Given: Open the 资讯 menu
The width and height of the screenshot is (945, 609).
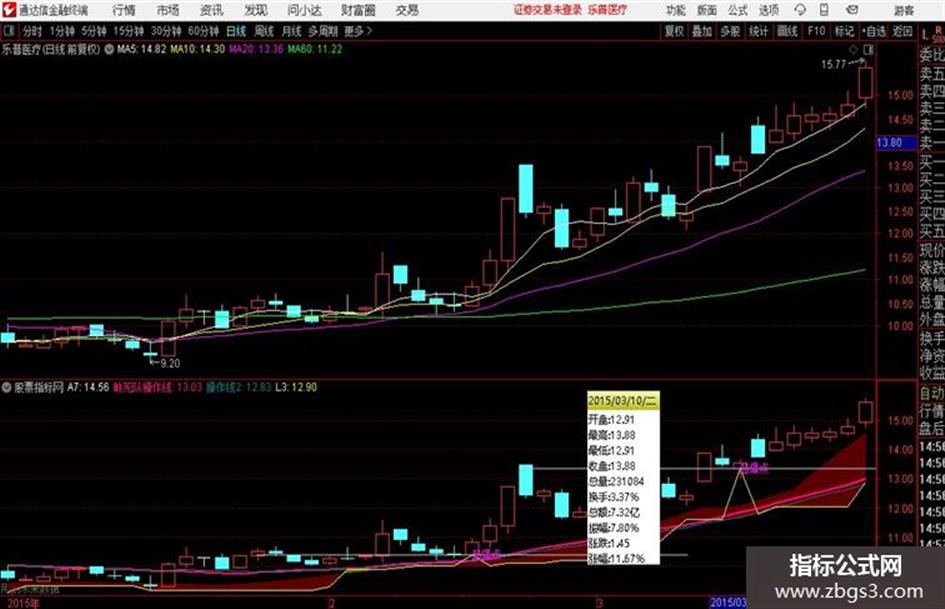Looking at the screenshot, I should 212,10.
